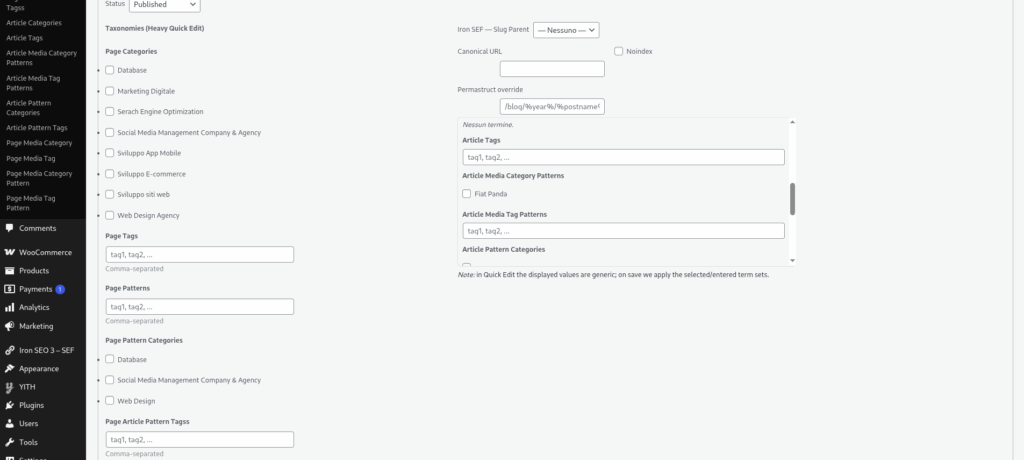Screen dimensions: 1024x460
Task: Click the YITH logo icon
Action: pos(9,387)
